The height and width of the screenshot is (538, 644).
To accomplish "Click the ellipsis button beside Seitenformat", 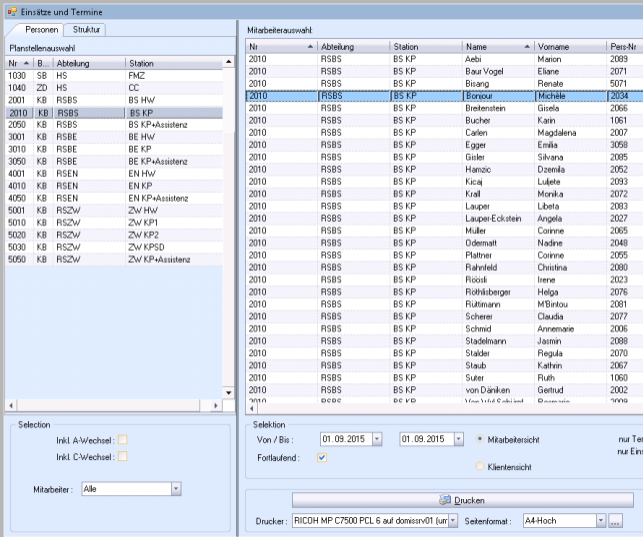I will (x=616, y=521).
